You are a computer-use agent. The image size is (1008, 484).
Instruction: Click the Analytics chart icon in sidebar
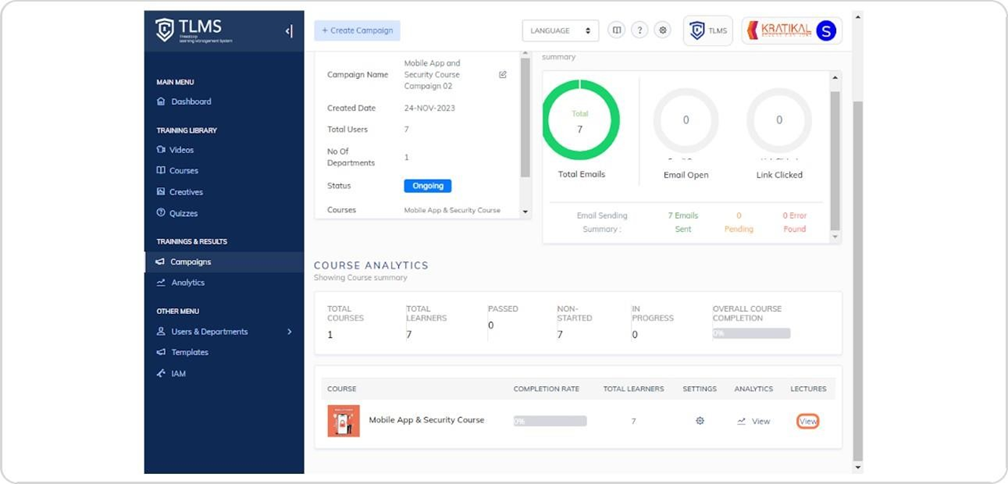pos(161,283)
